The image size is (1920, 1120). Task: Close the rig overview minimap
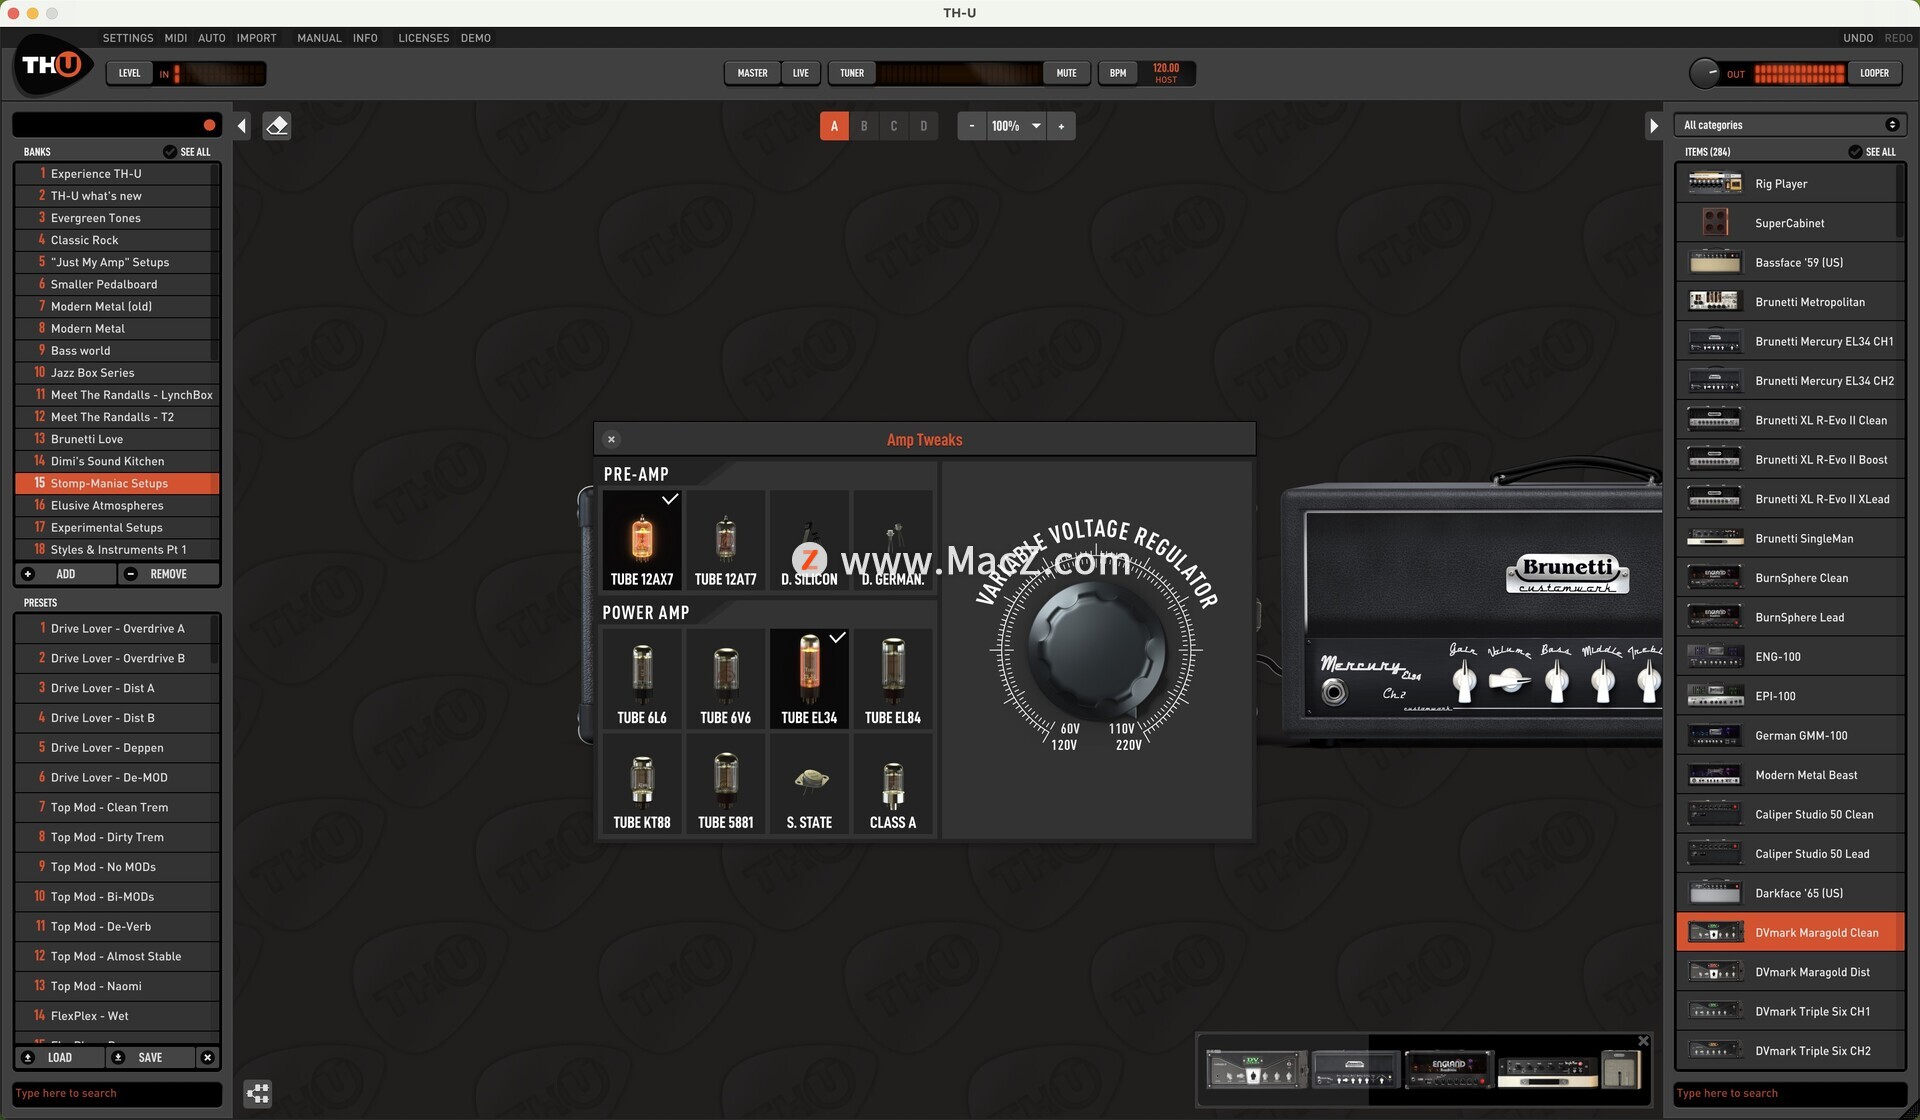1643,1041
